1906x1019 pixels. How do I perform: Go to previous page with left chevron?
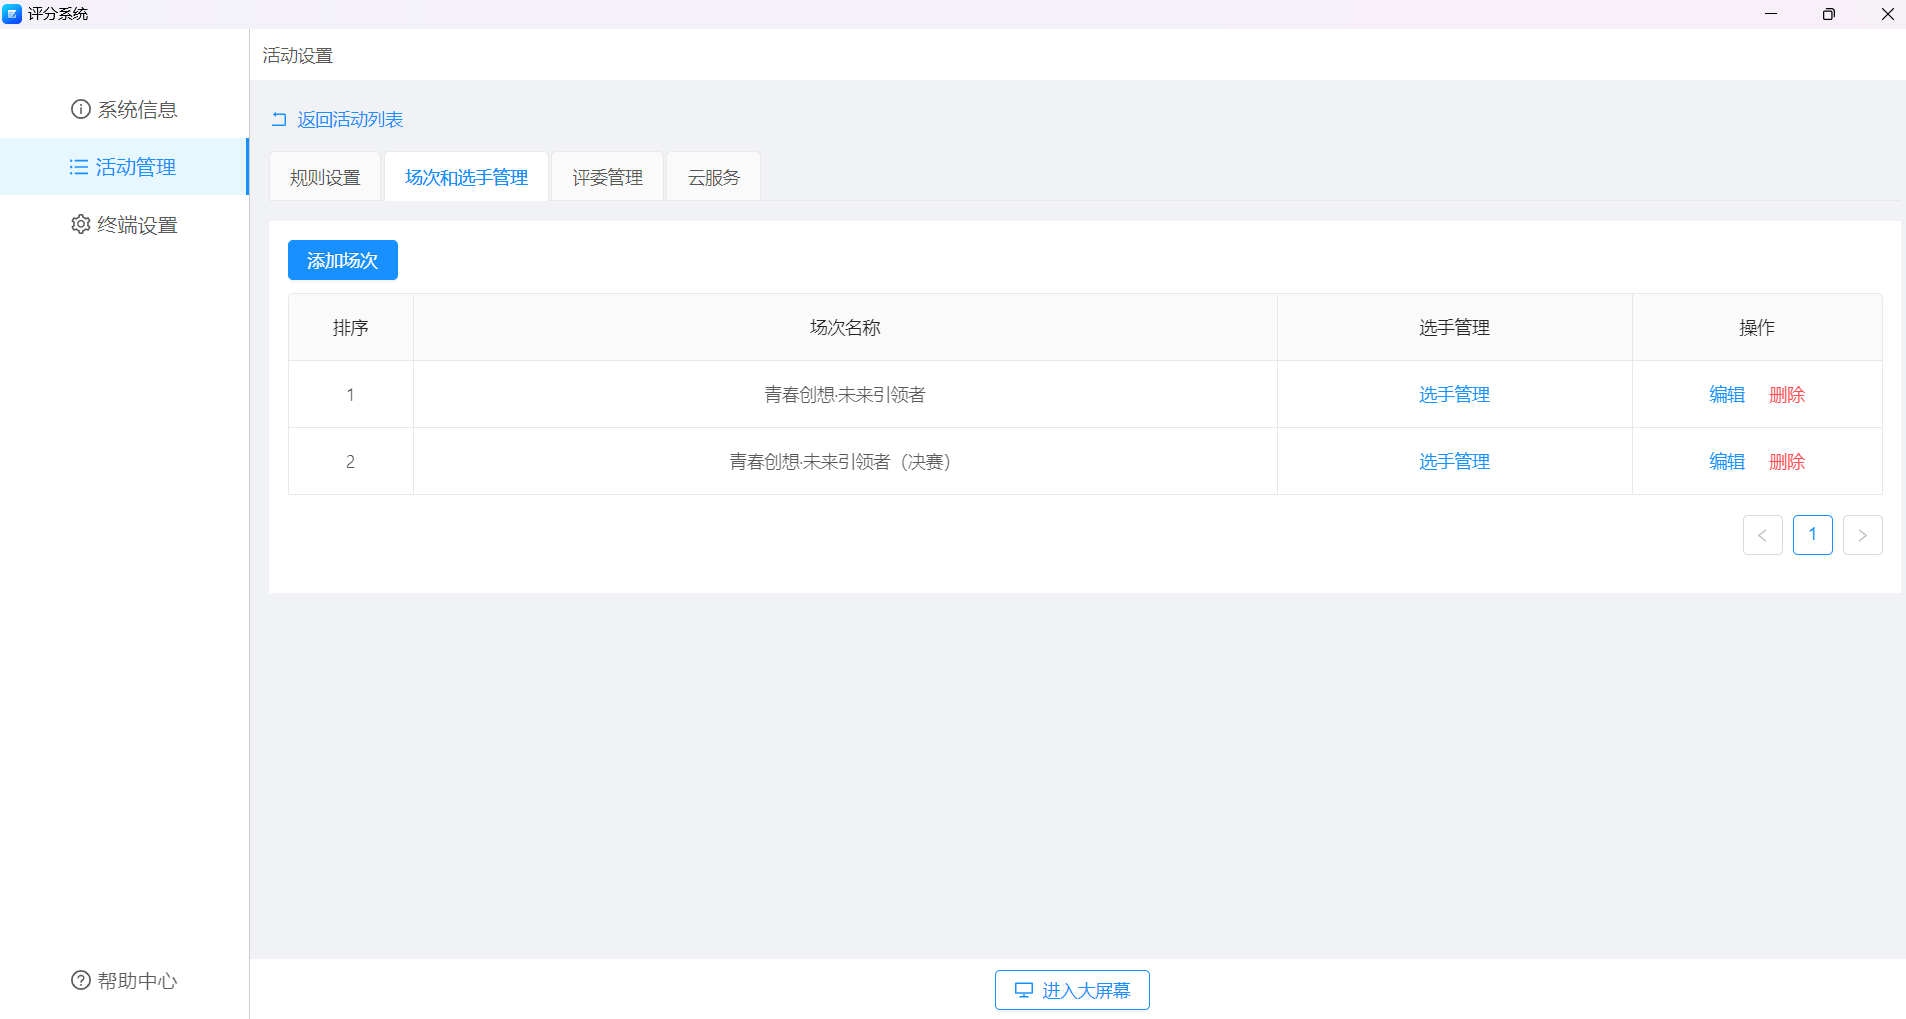pyautogui.click(x=1762, y=535)
